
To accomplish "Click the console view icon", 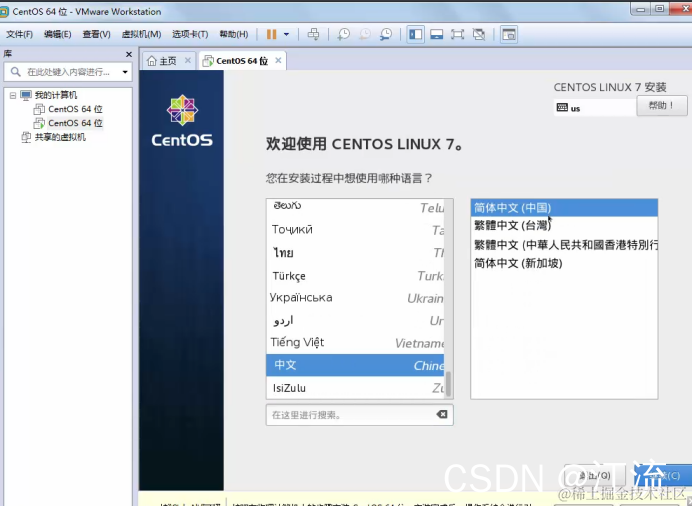I will point(508,34).
